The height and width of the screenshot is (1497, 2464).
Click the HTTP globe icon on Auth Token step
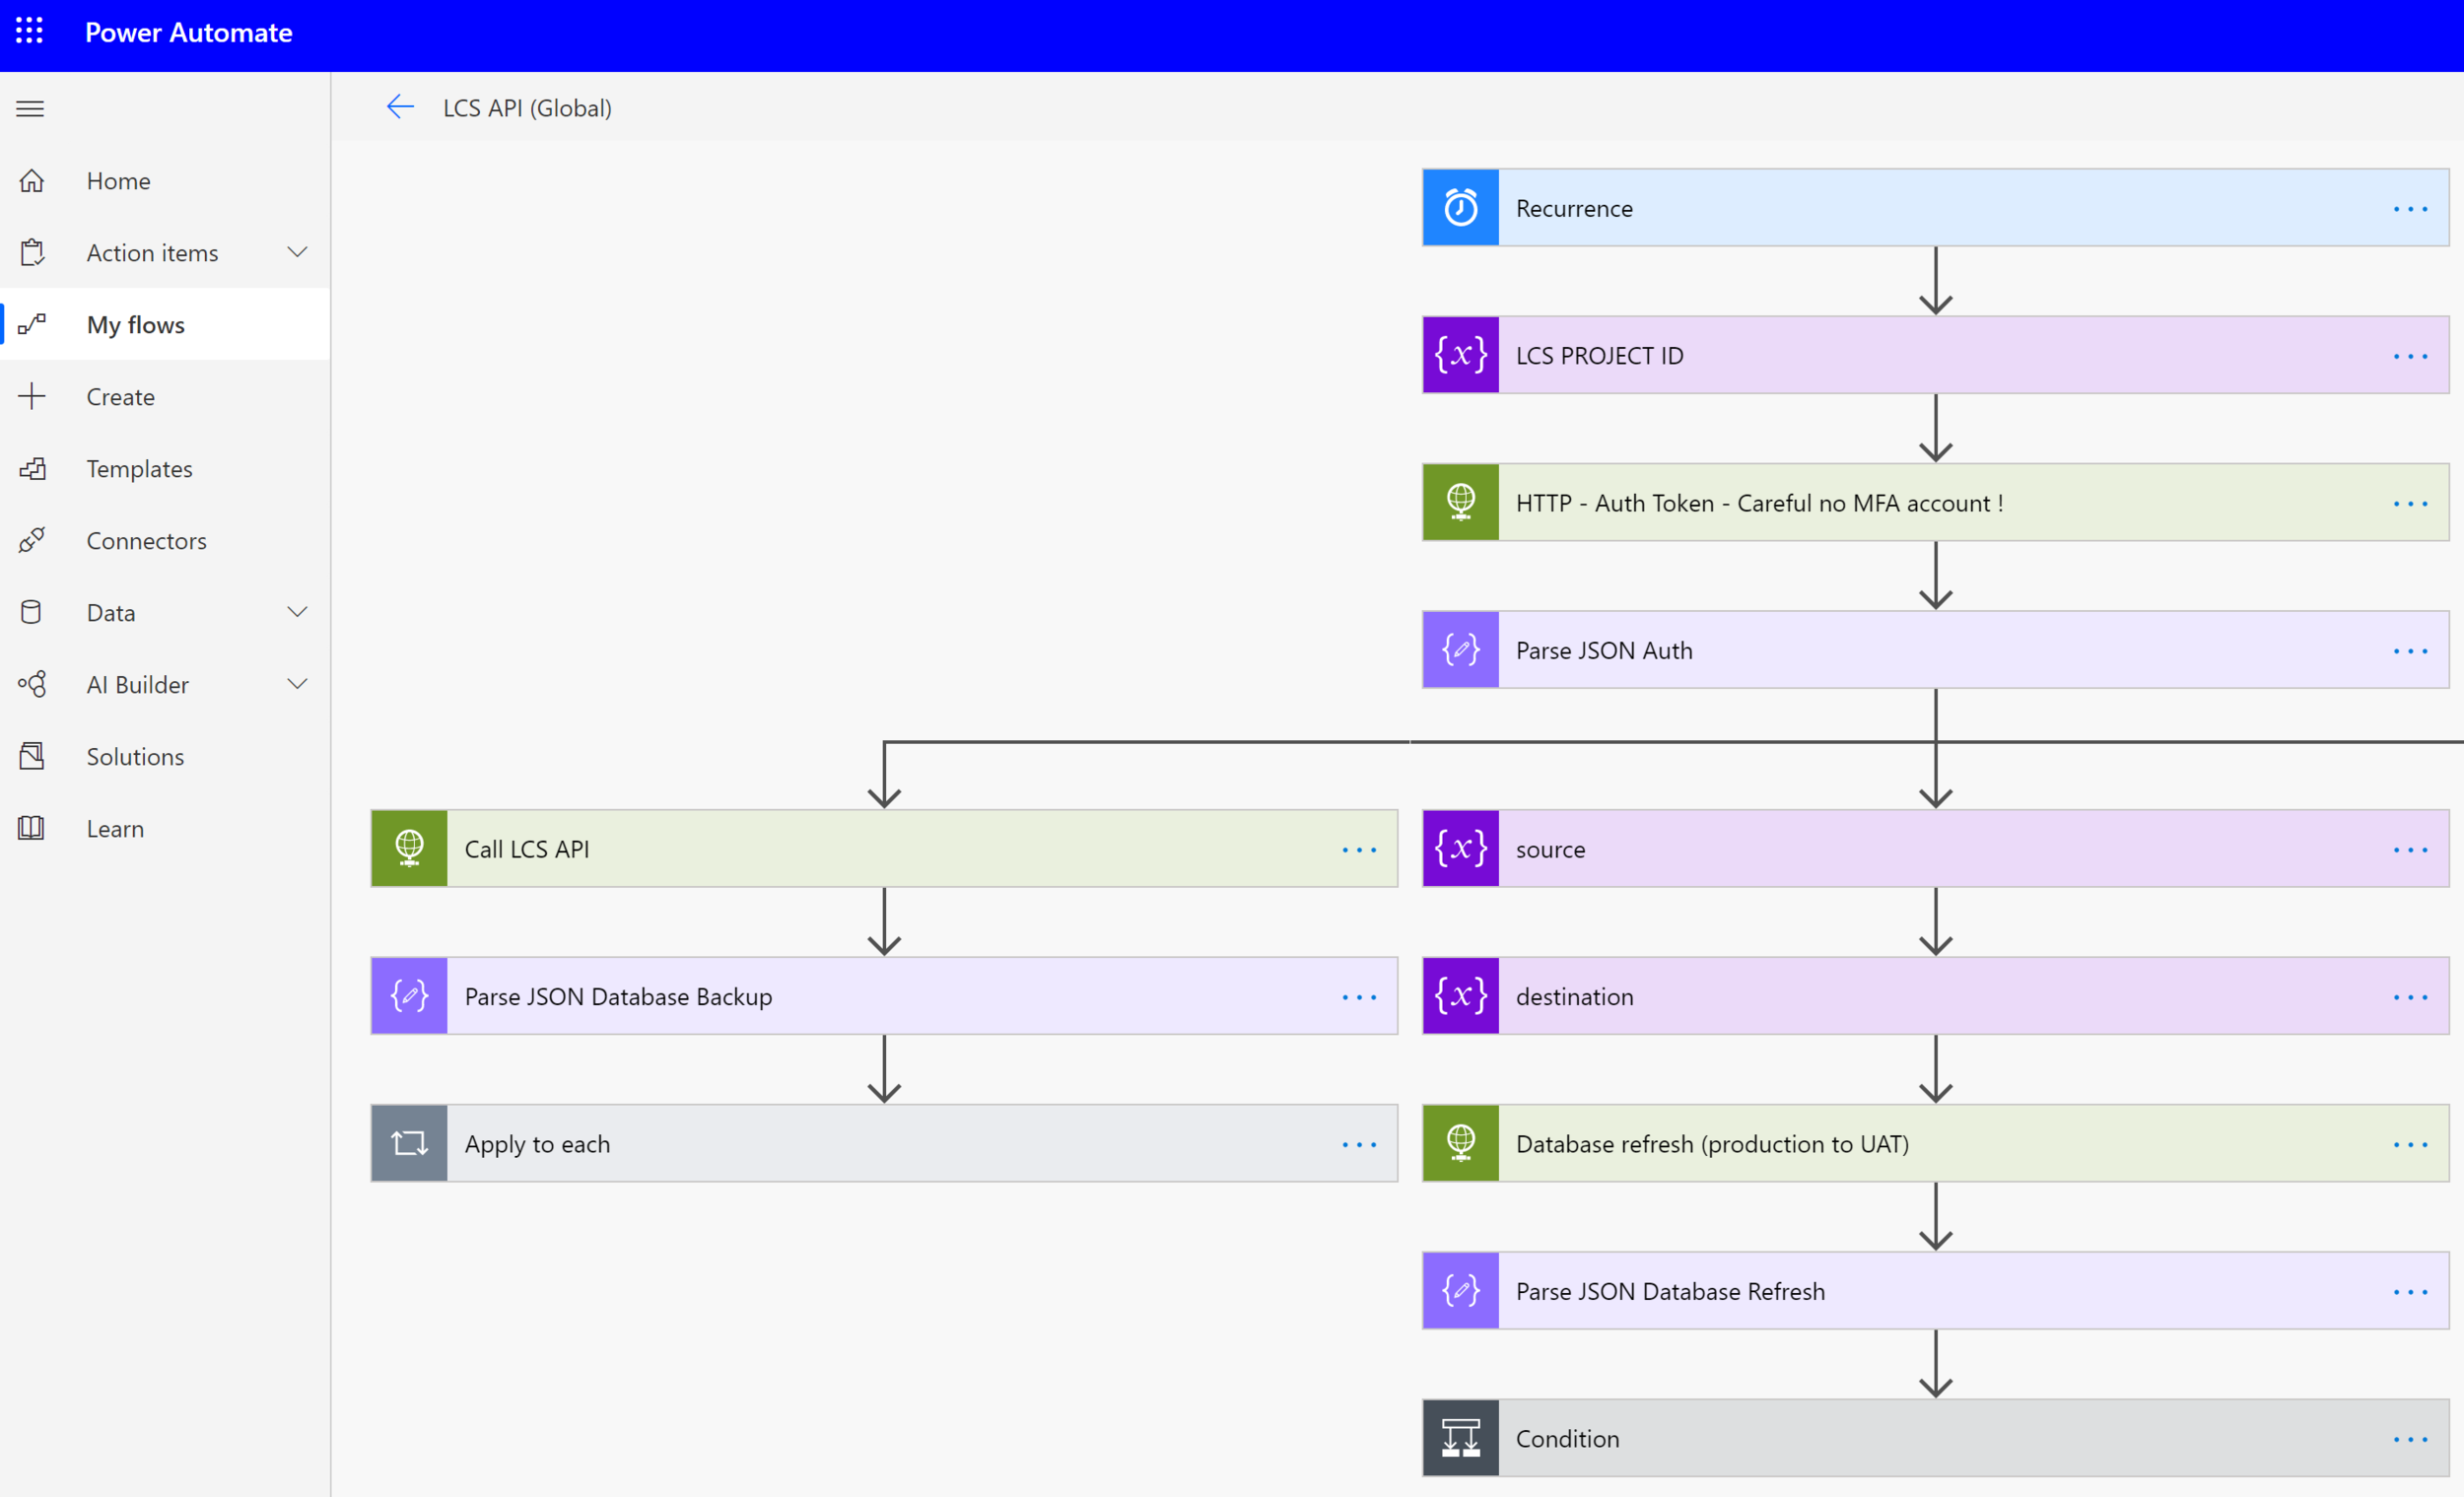pyautogui.click(x=1460, y=502)
